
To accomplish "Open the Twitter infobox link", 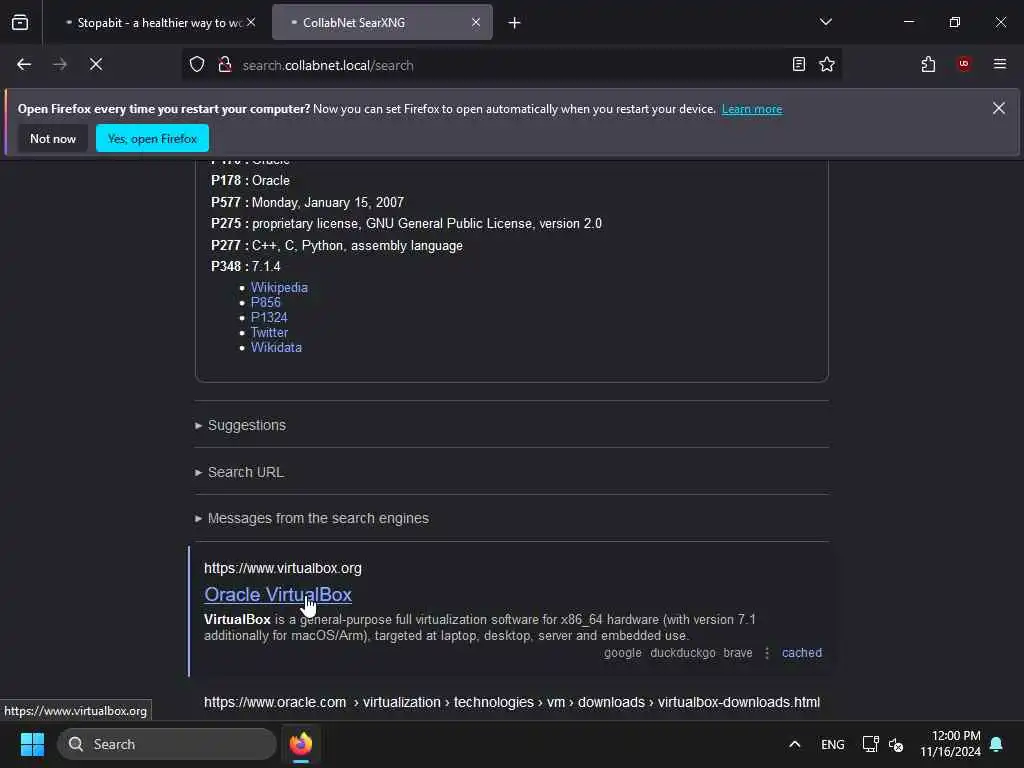I will coord(269,332).
